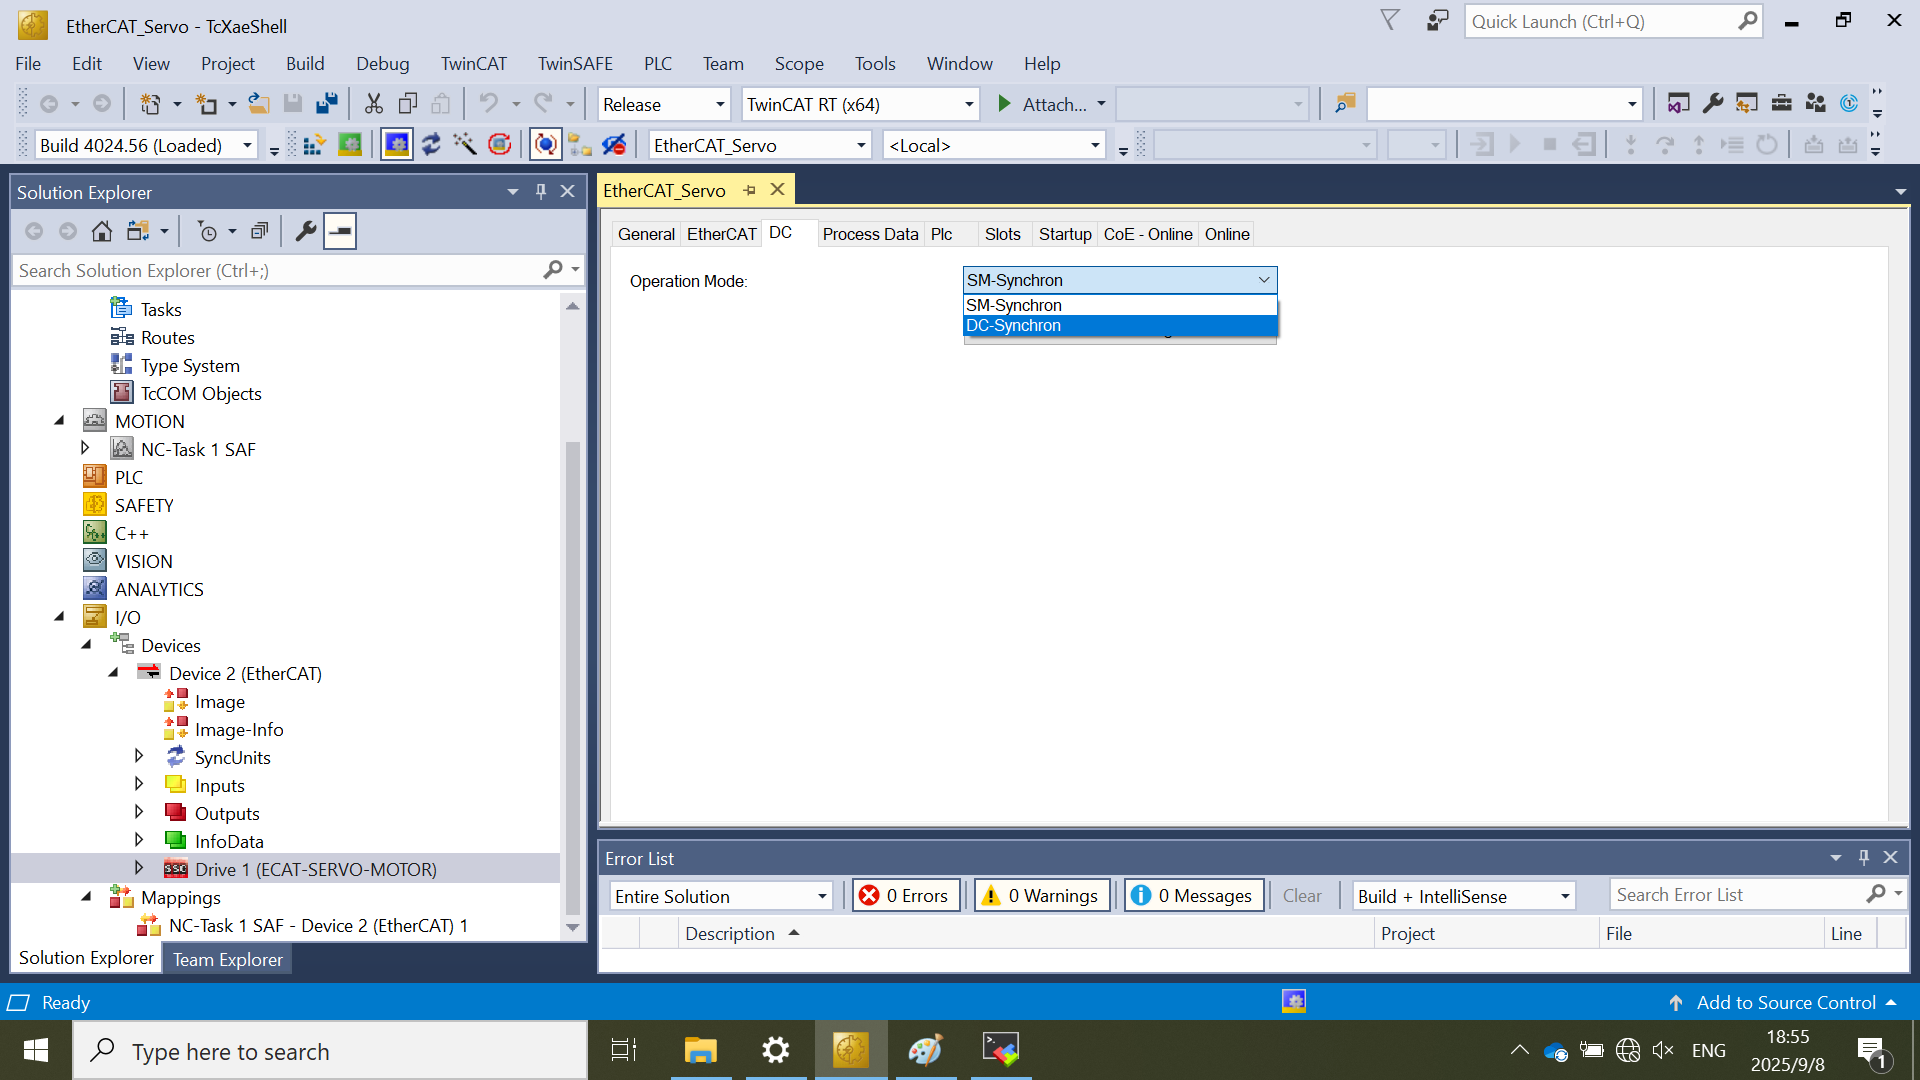Viewport: 1920px width, 1080px height.
Task: Toggle the 0 Errors filter
Action: (905, 896)
